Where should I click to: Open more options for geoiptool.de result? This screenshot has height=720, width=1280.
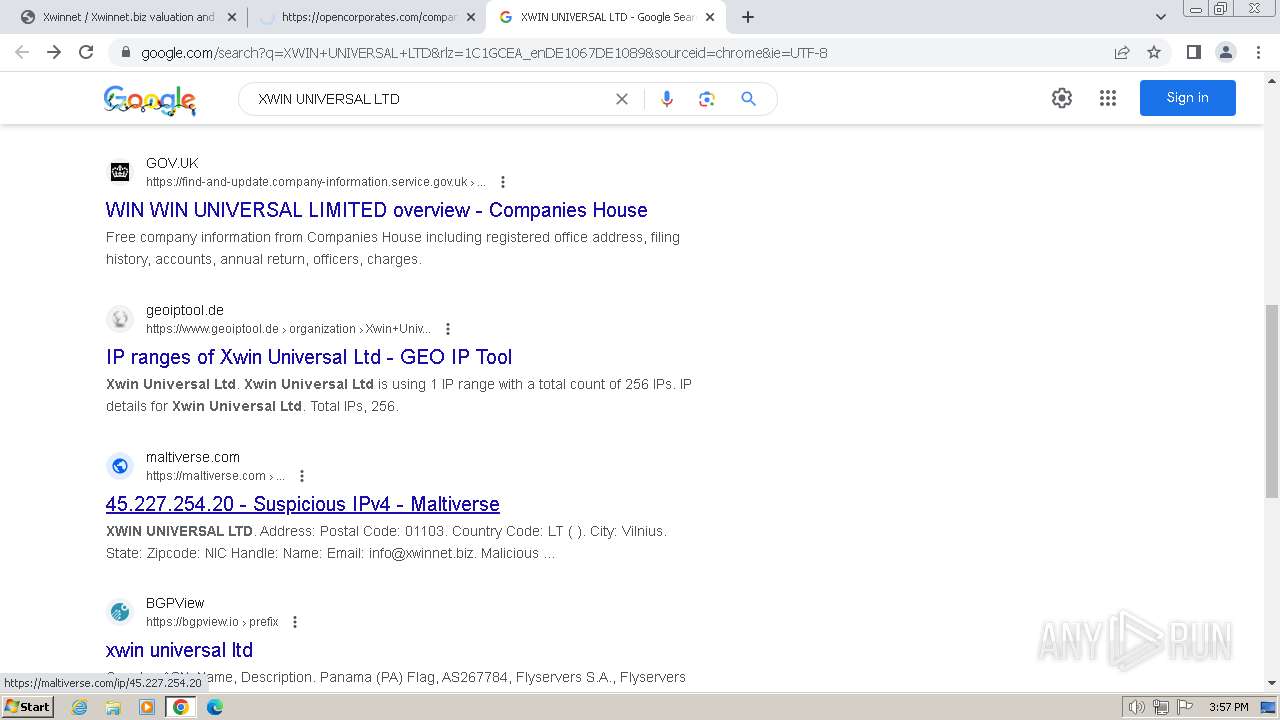[448, 329]
